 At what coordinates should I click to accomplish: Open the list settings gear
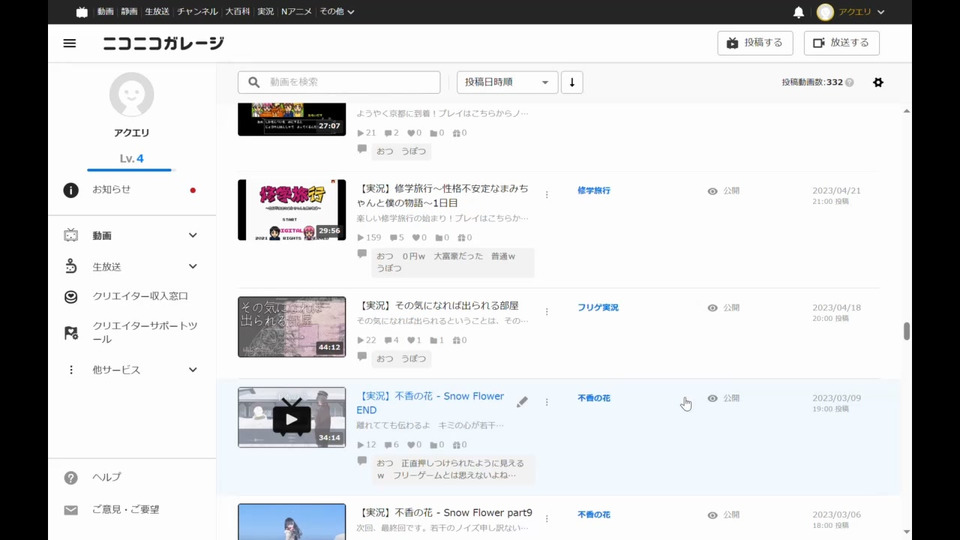(x=878, y=82)
